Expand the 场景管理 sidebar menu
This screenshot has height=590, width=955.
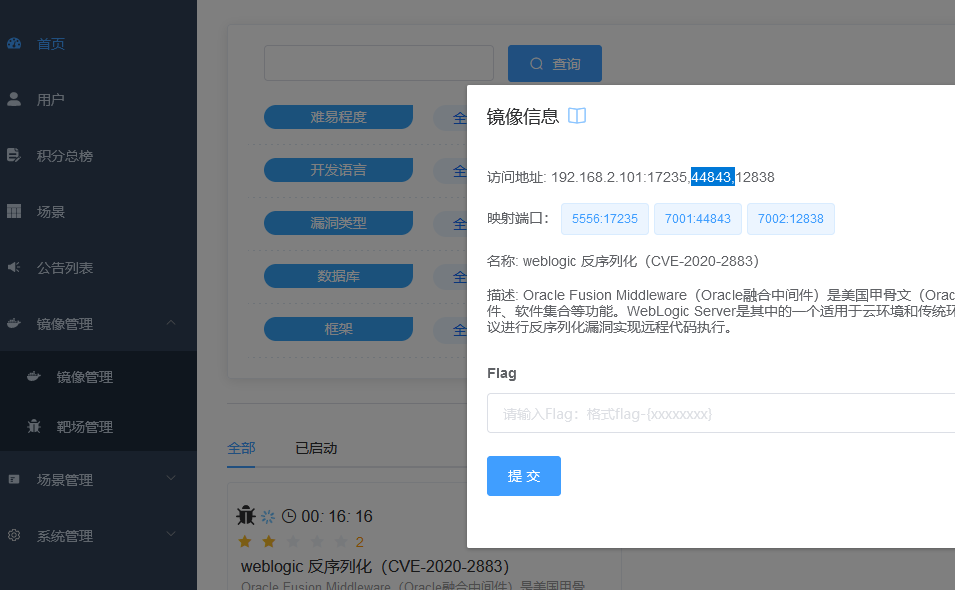[x=170, y=480]
